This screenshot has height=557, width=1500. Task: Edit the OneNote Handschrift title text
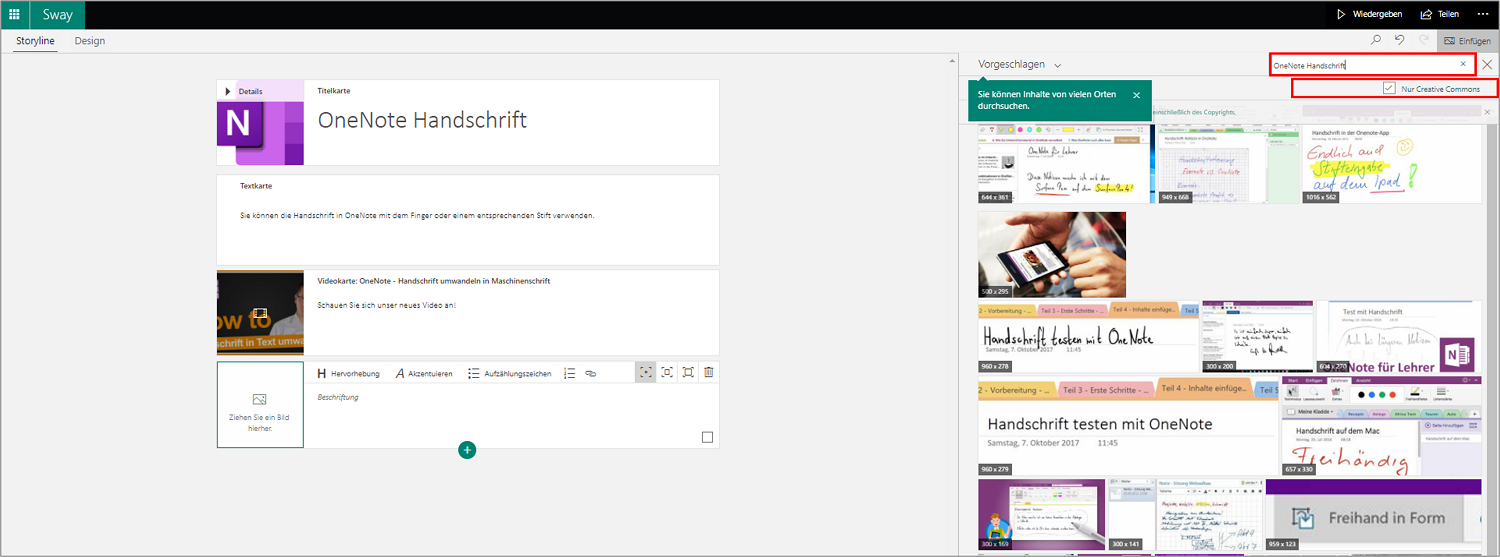pos(422,120)
